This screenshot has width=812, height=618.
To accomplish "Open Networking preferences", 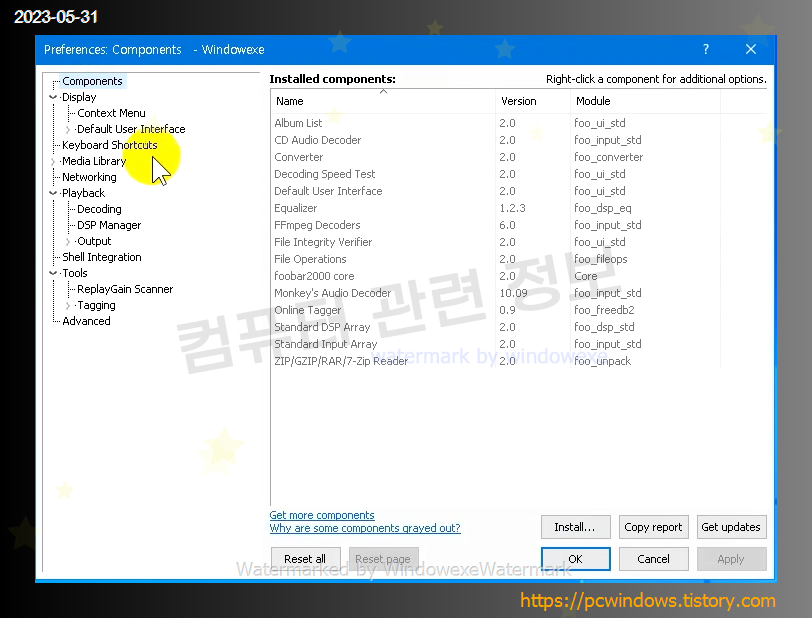I will (89, 178).
